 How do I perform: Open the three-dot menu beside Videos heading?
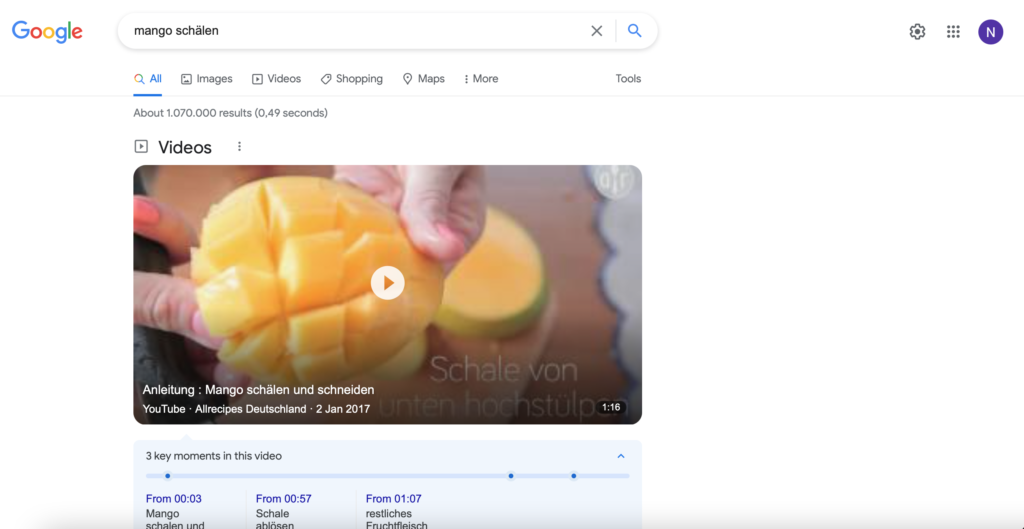[239, 146]
